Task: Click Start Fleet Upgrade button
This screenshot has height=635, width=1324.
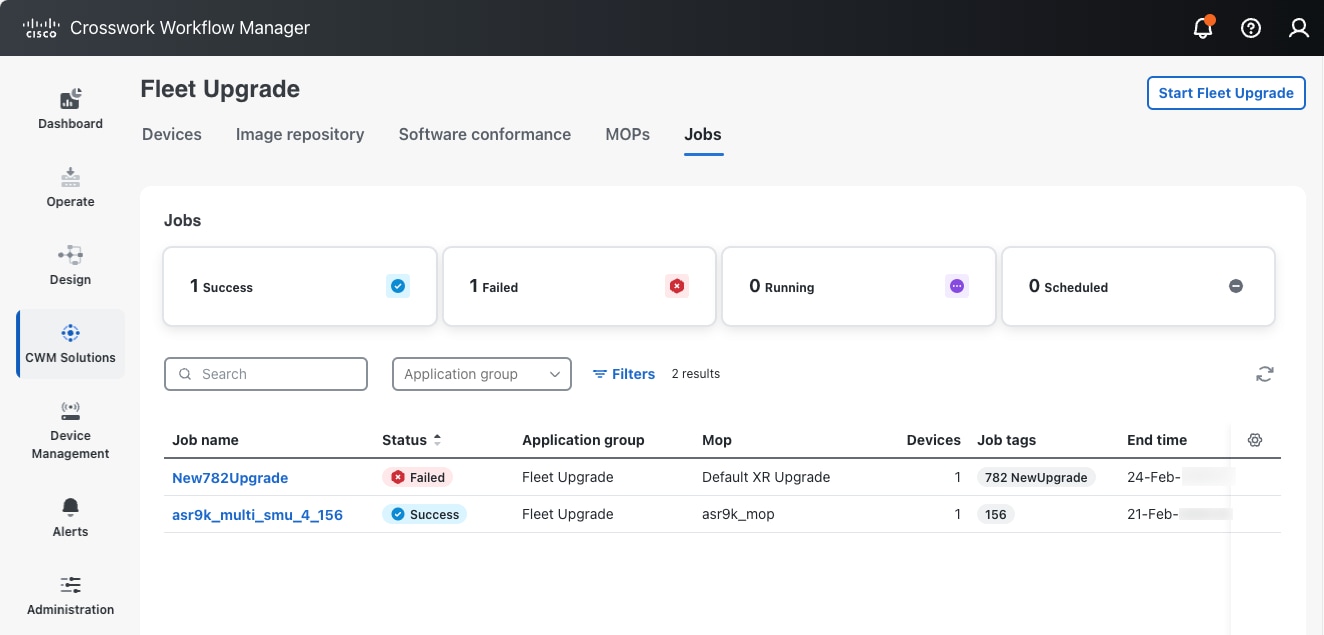Action: [x=1226, y=93]
